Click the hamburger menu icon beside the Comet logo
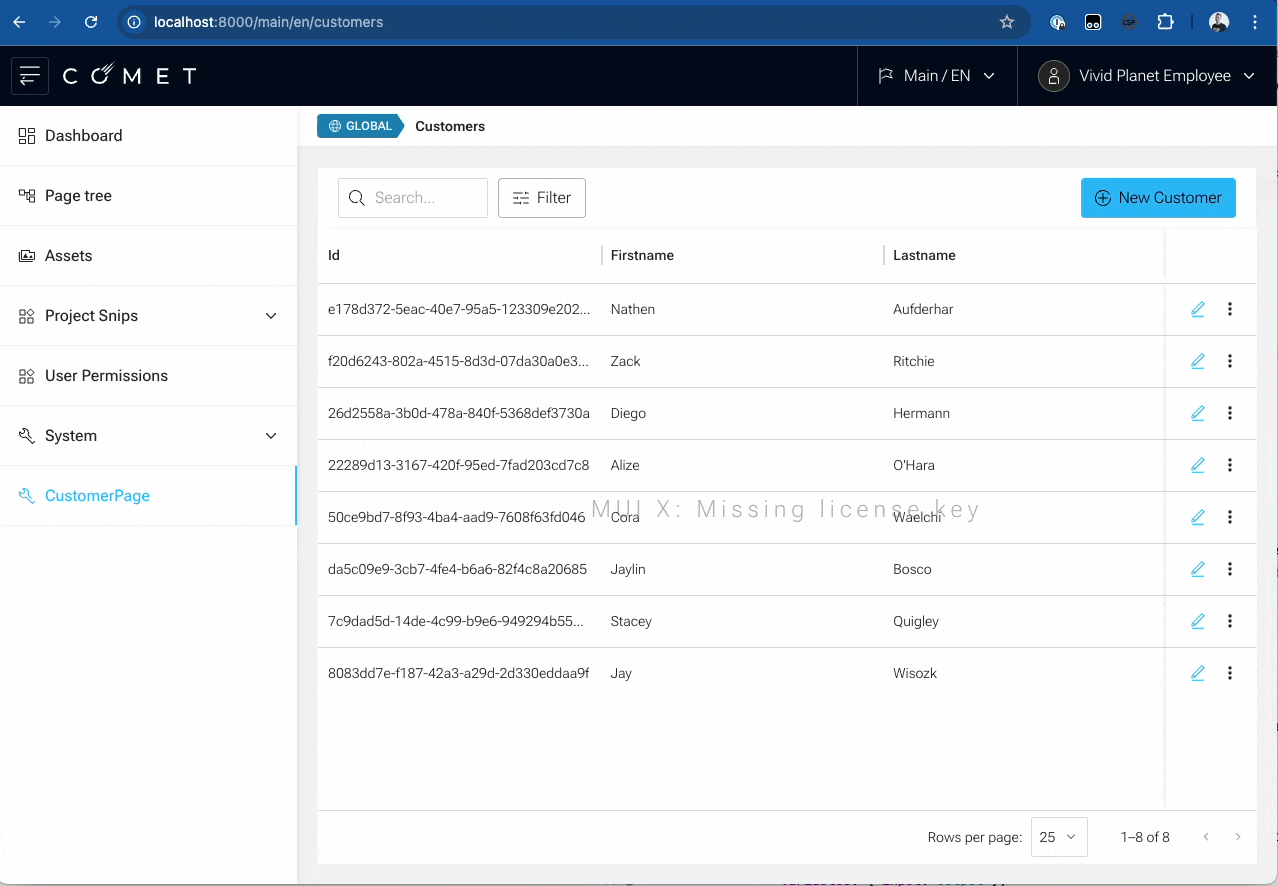Viewport: 1278px width, 886px height. pyautogui.click(x=29, y=75)
